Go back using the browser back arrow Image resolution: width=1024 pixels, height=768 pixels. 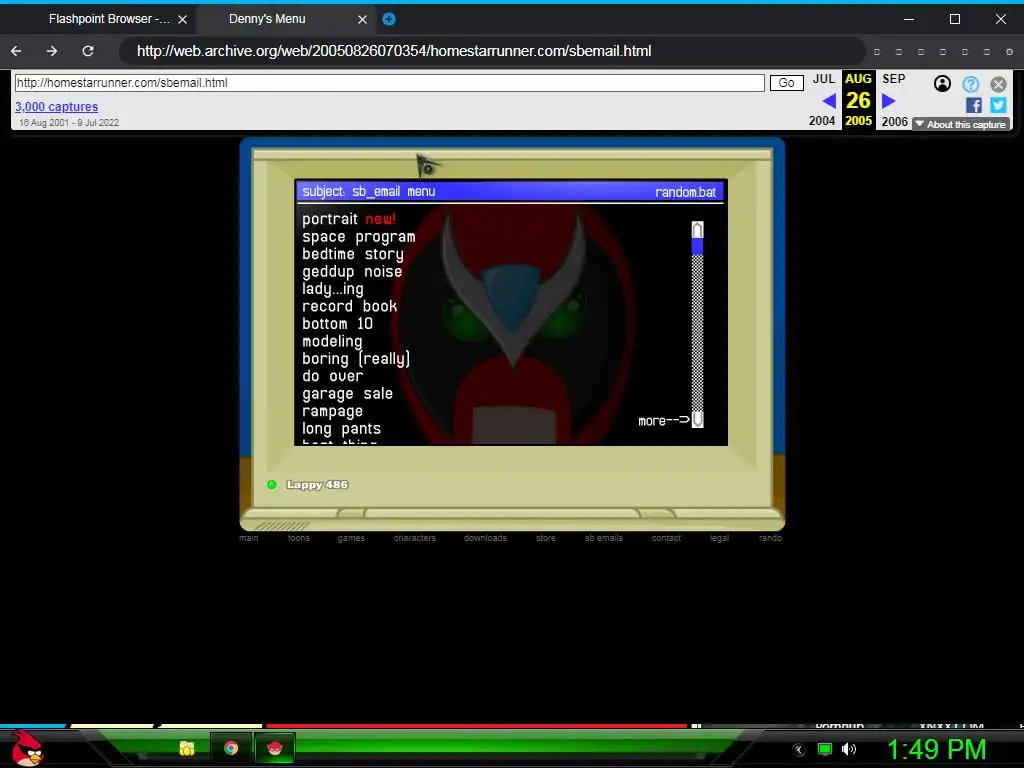click(x=16, y=51)
